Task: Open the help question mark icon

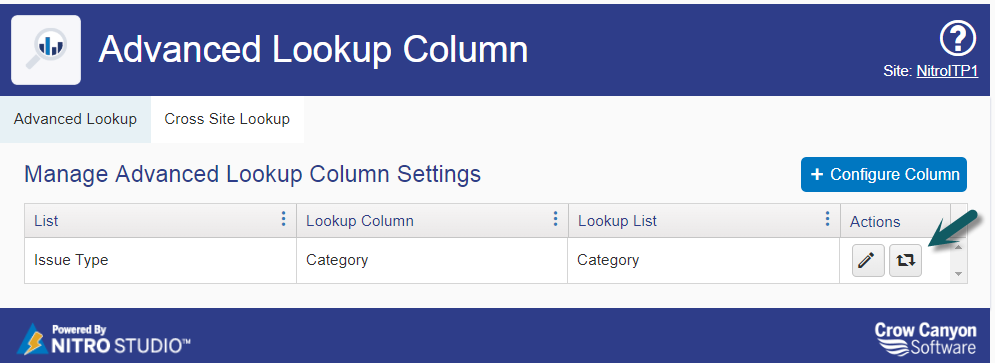Action: tap(957, 39)
